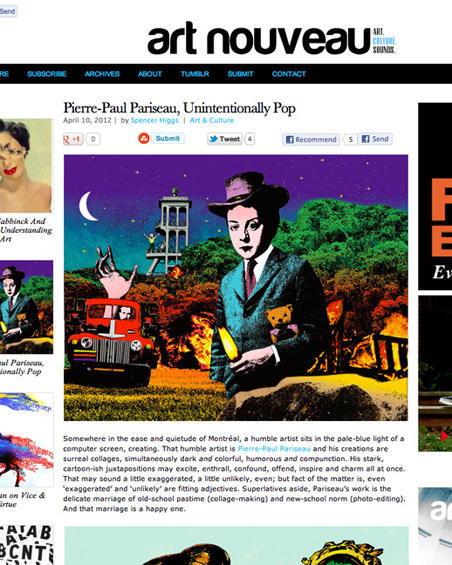Send the article via Facebook
The width and height of the screenshot is (452, 565).
tap(375, 139)
